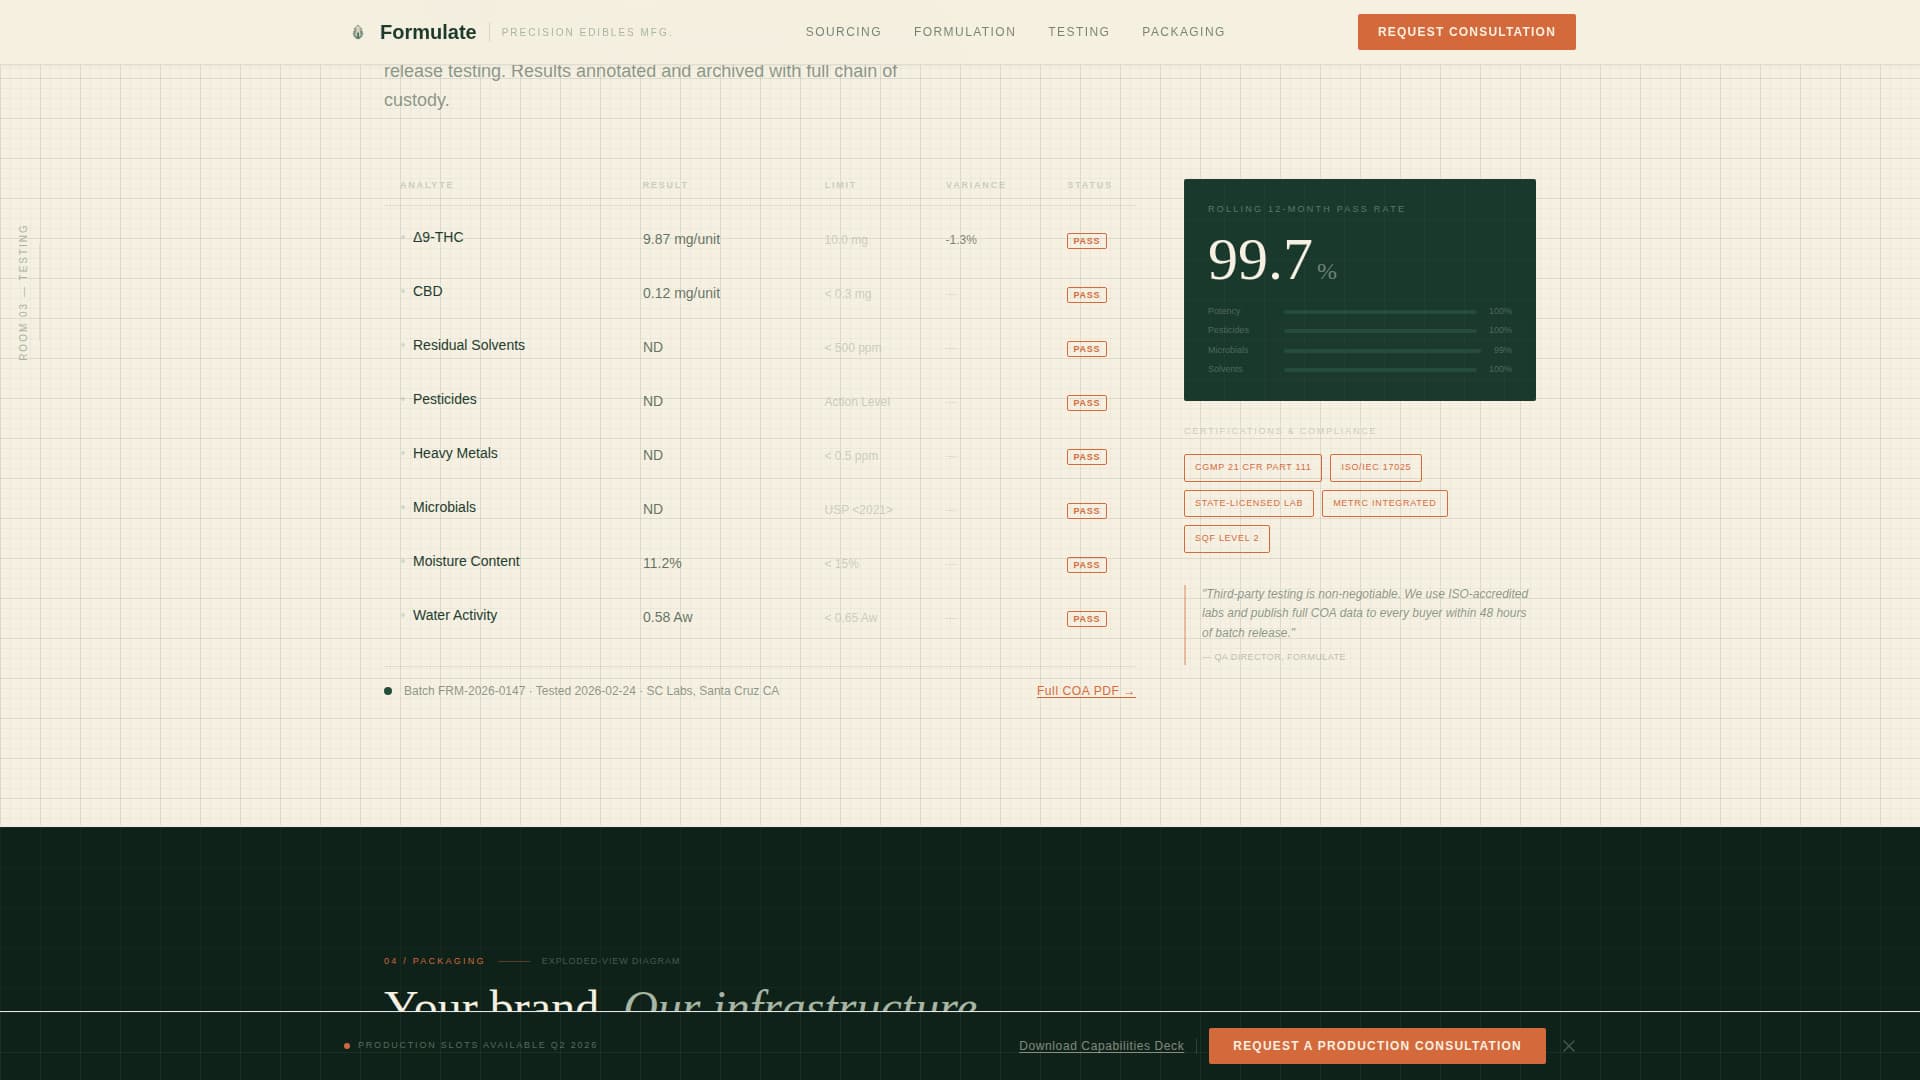Image resolution: width=1920 pixels, height=1080 pixels.
Task: Click the Formulate brand name
Action: click(x=427, y=32)
